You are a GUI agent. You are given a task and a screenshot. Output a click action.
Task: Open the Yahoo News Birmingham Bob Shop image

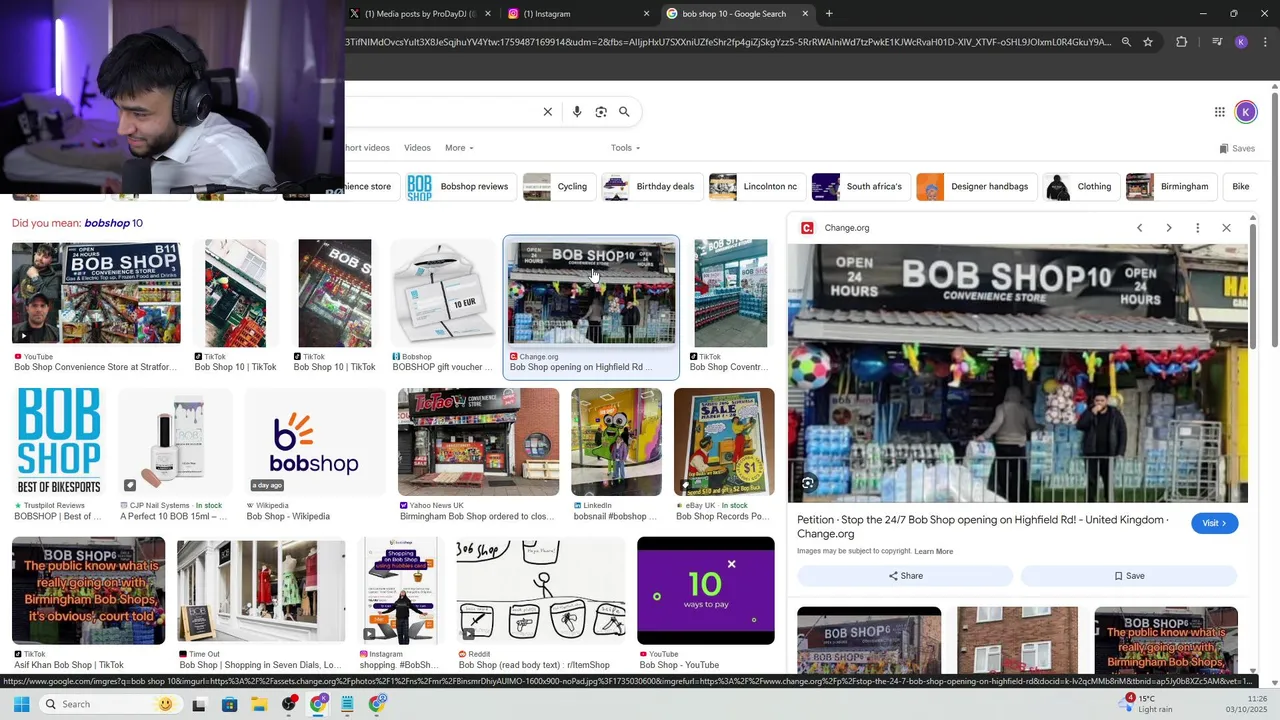point(478,441)
